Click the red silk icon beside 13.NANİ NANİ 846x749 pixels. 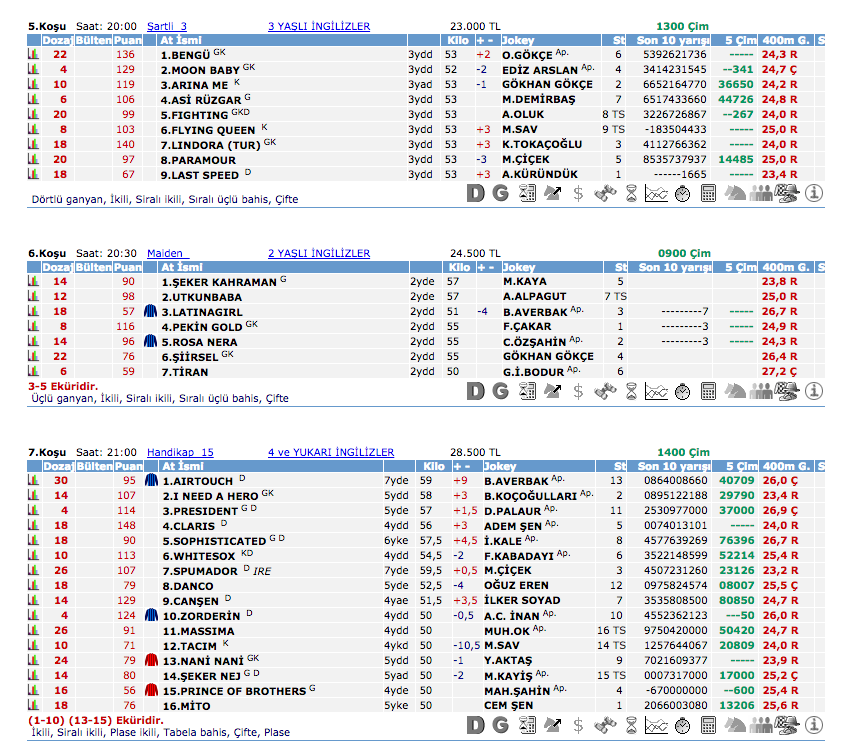(152, 660)
